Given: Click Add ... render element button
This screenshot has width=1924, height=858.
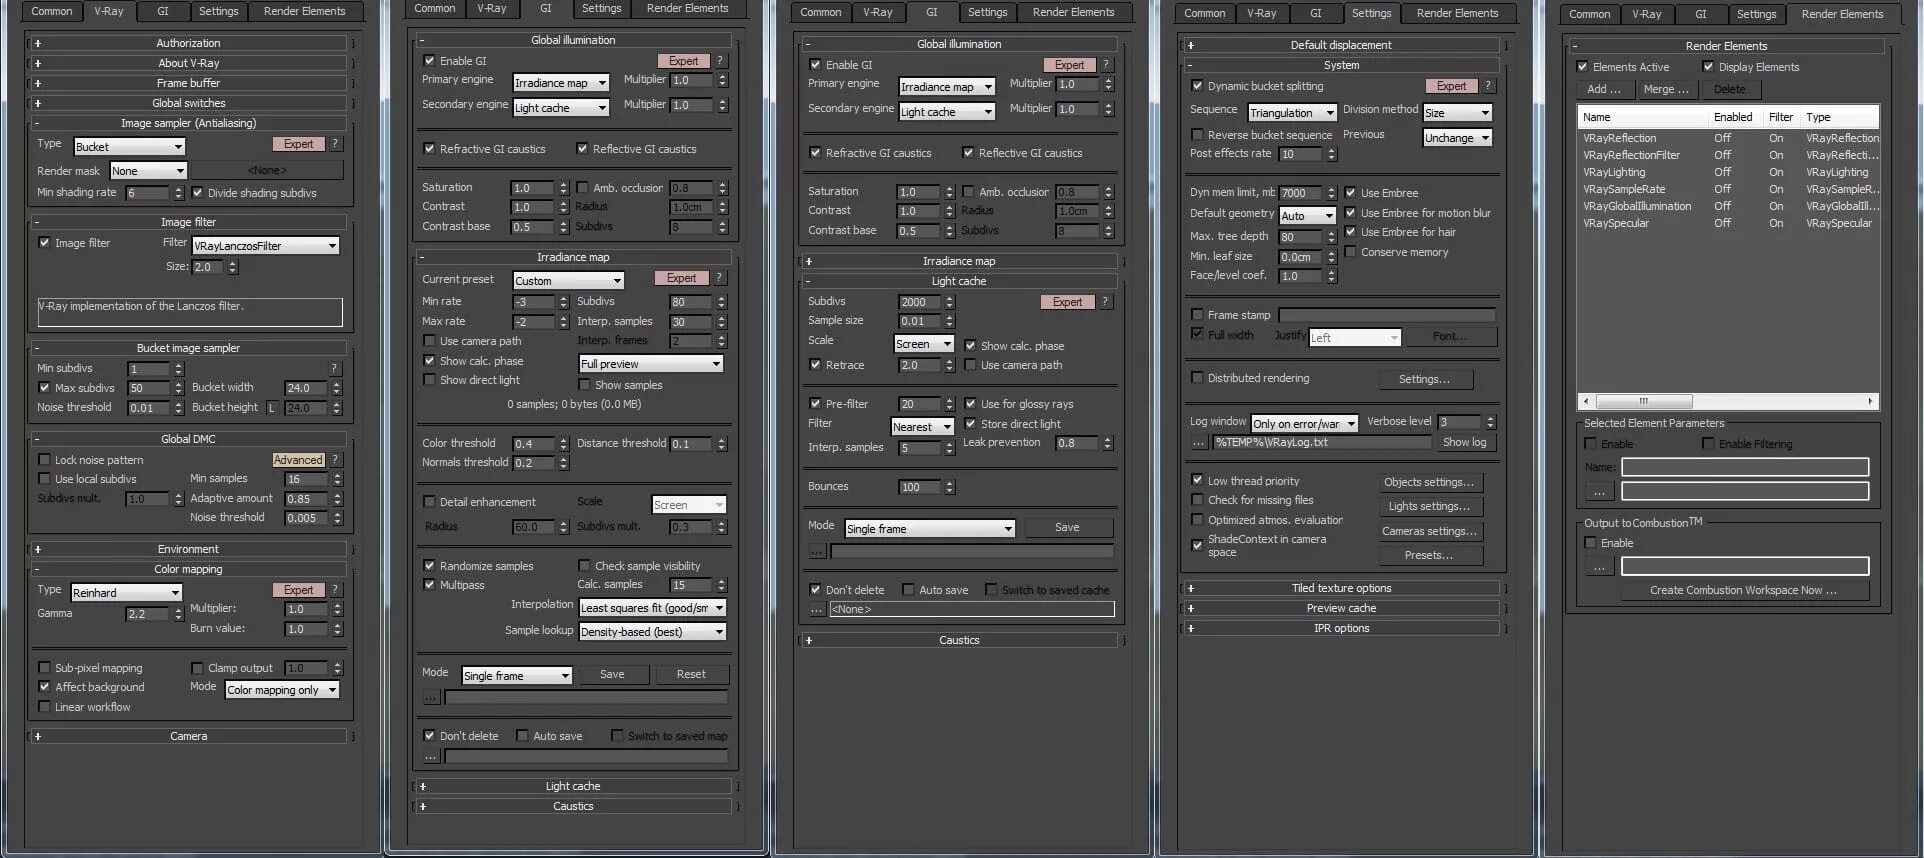Looking at the screenshot, I should click(x=1604, y=89).
